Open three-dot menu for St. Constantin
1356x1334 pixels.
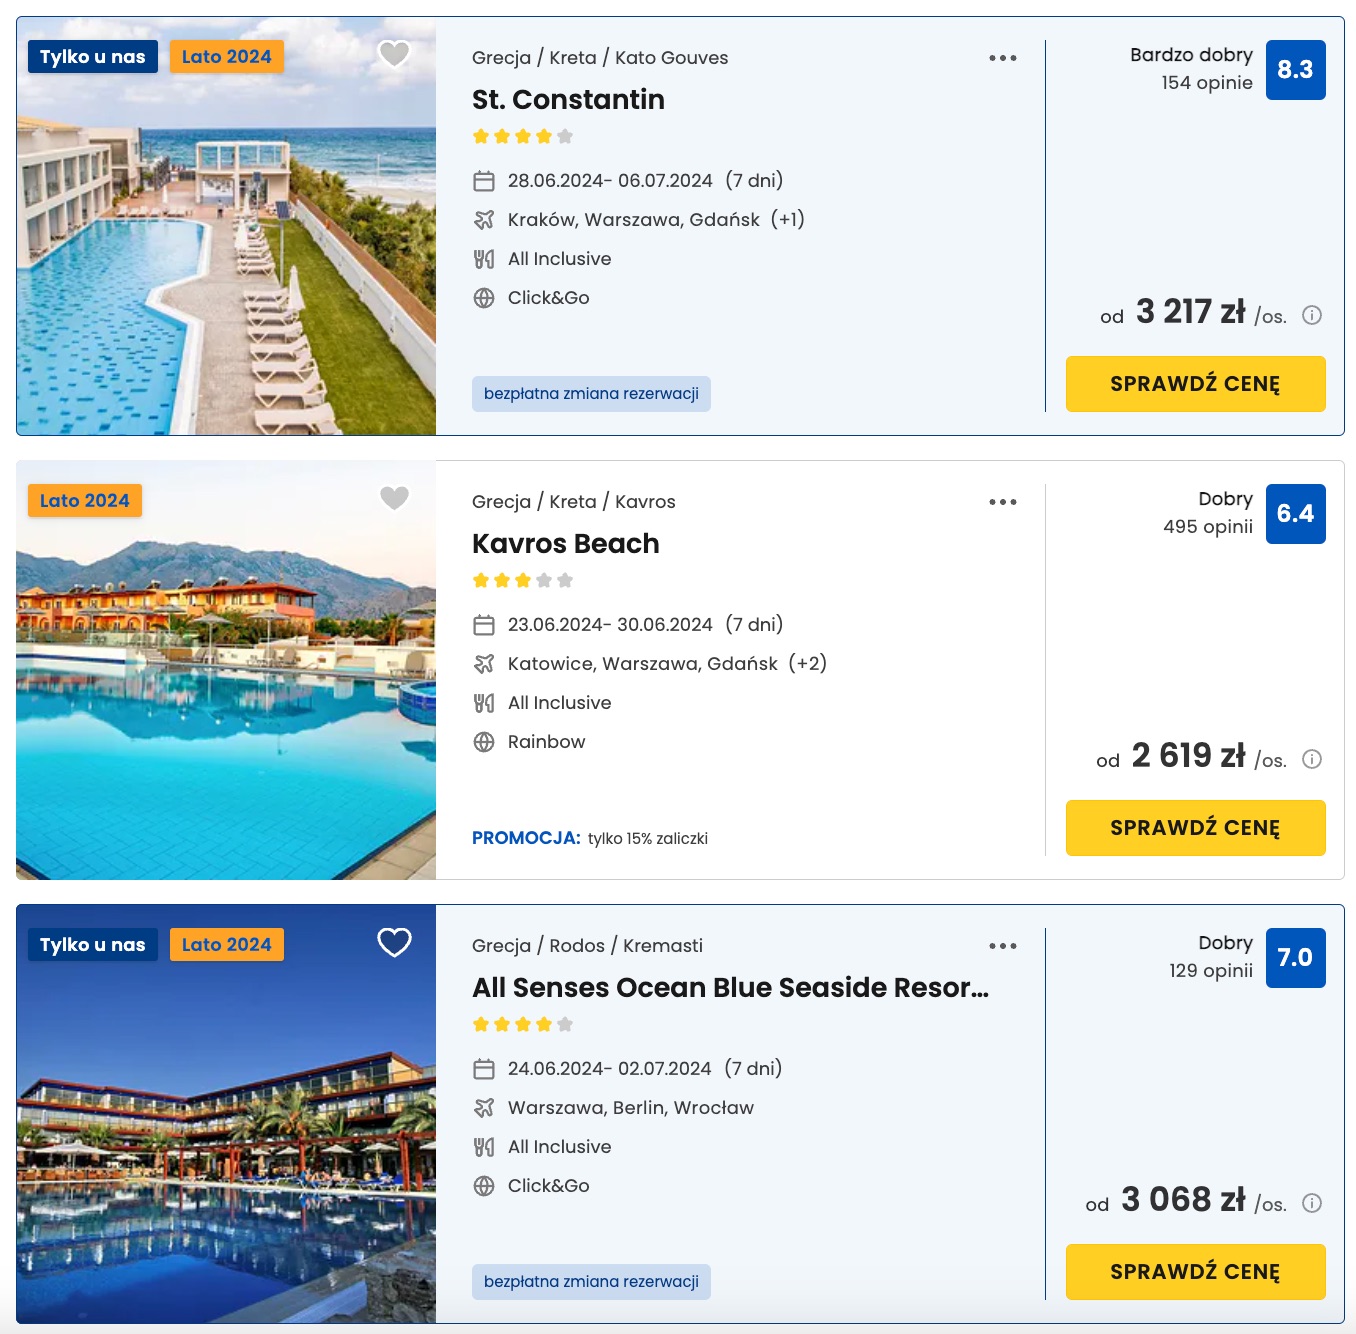pyautogui.click(x=1003, y=58)
